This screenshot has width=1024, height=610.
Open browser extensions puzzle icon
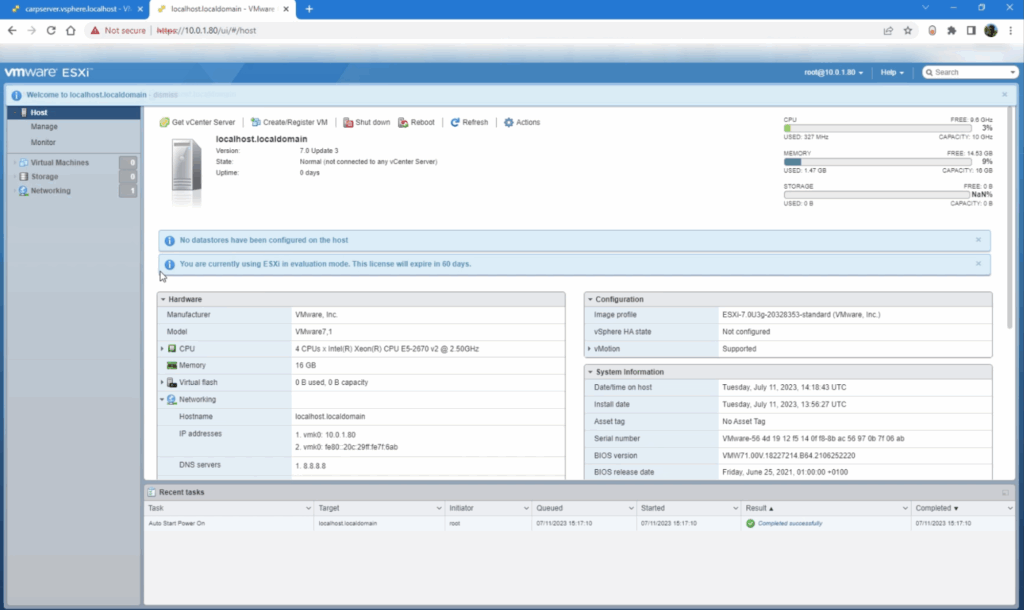952,31
